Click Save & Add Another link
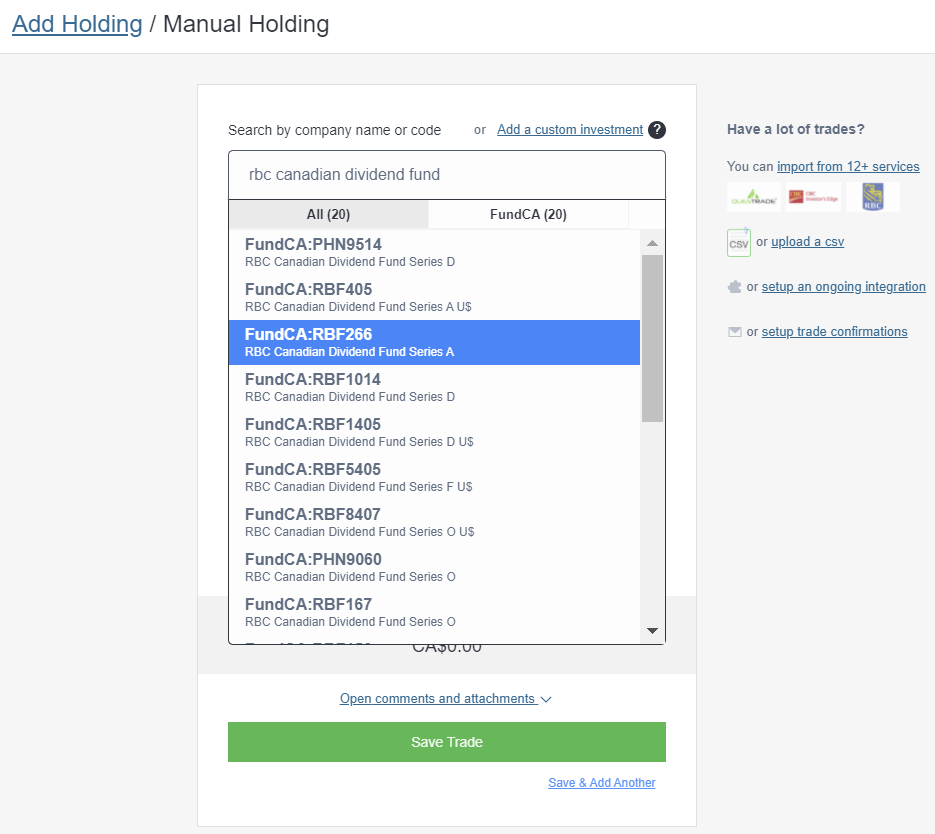This screenshot has height=834, width=935. (602, 783)
